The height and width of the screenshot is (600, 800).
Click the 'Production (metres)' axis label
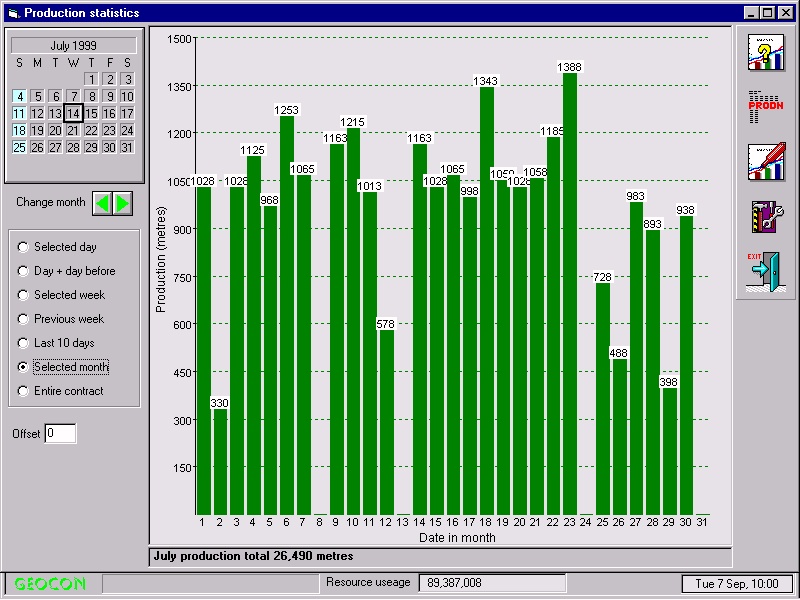(161, 259)
